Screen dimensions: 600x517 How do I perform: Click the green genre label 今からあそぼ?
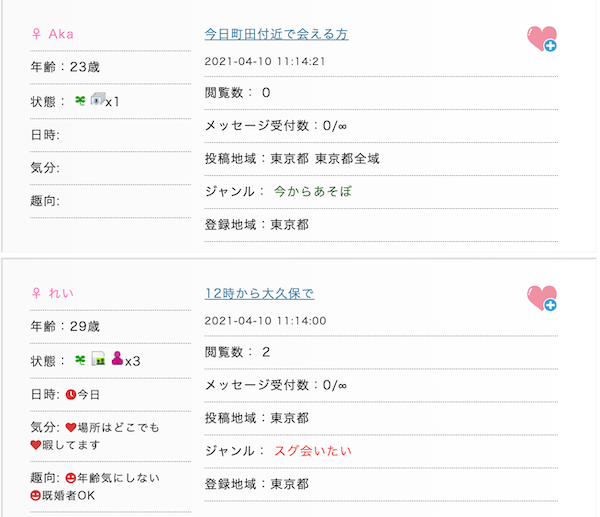point(314,190)
